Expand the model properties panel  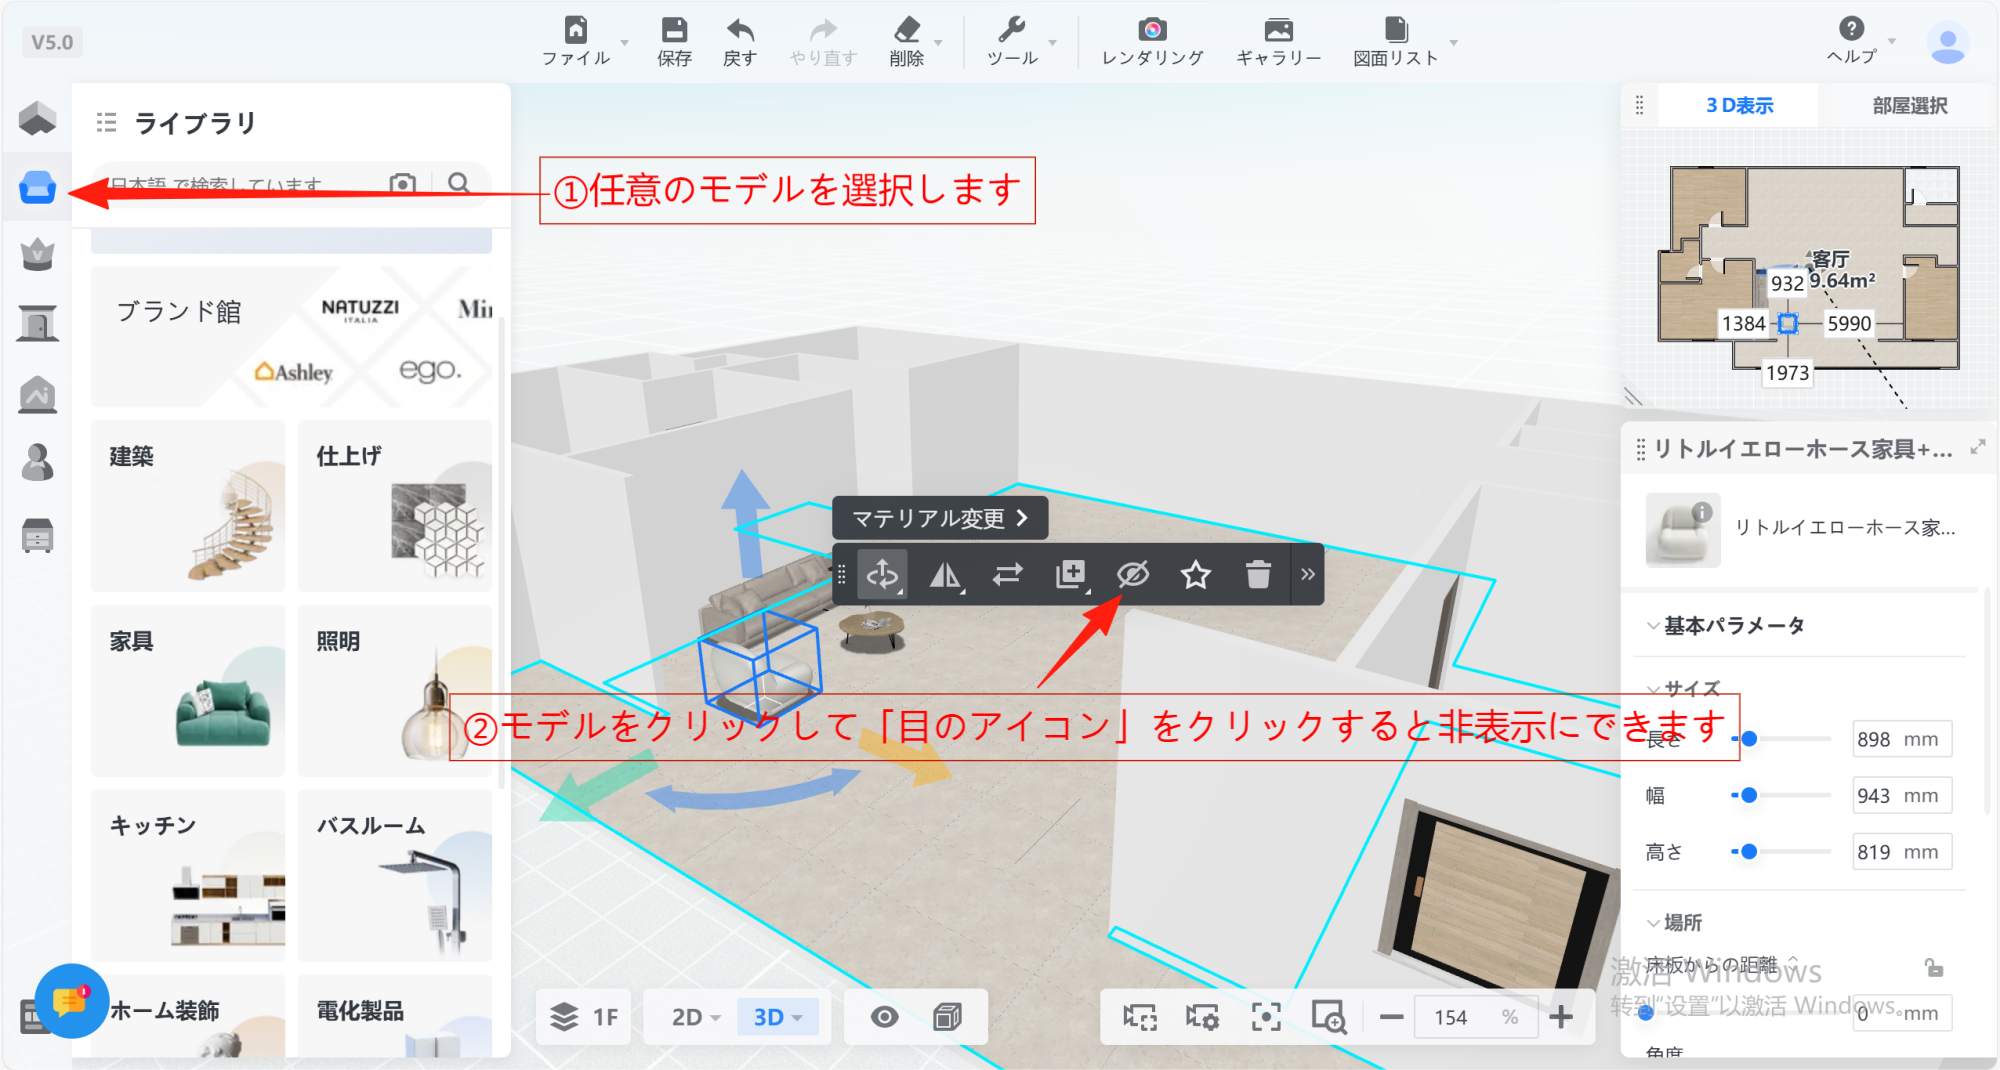point(1977,447)
